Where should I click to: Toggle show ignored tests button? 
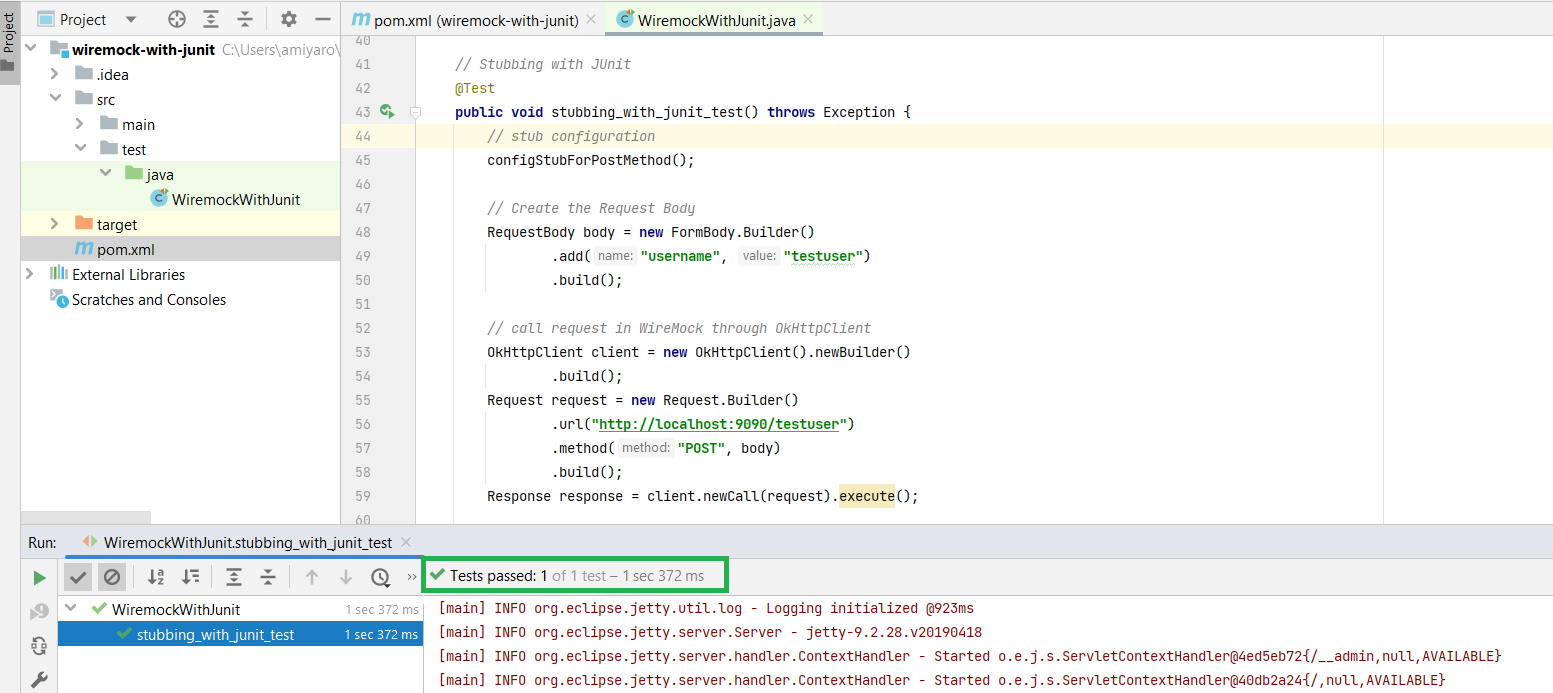tap(112, 577)
